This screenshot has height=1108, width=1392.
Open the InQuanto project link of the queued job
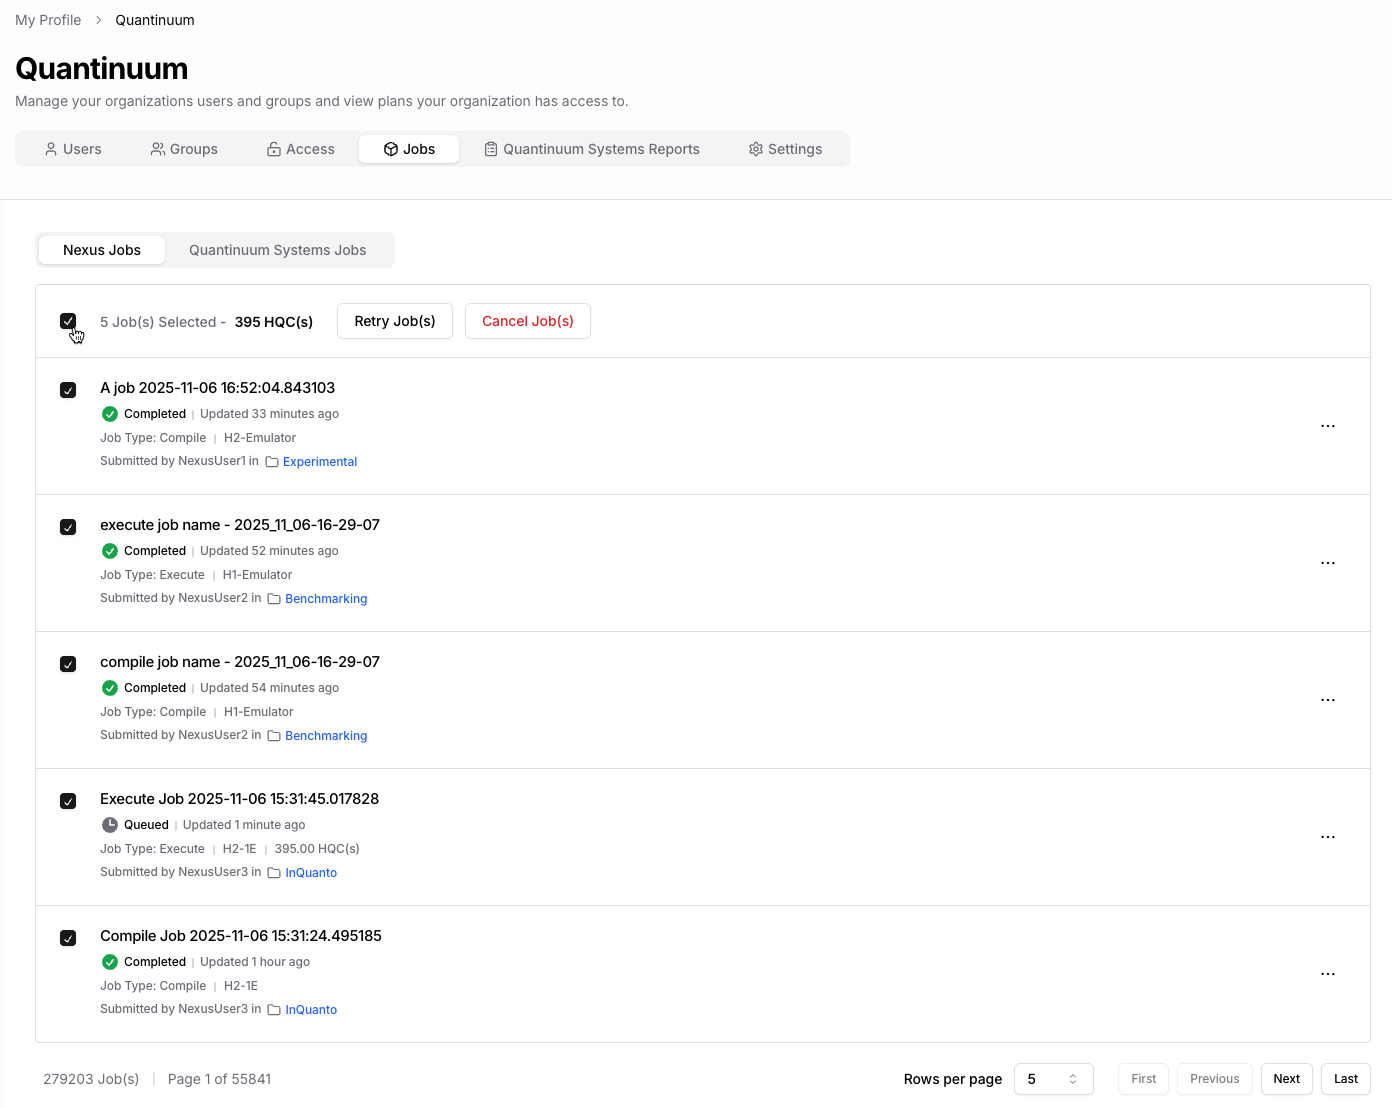tap(311, 873)
